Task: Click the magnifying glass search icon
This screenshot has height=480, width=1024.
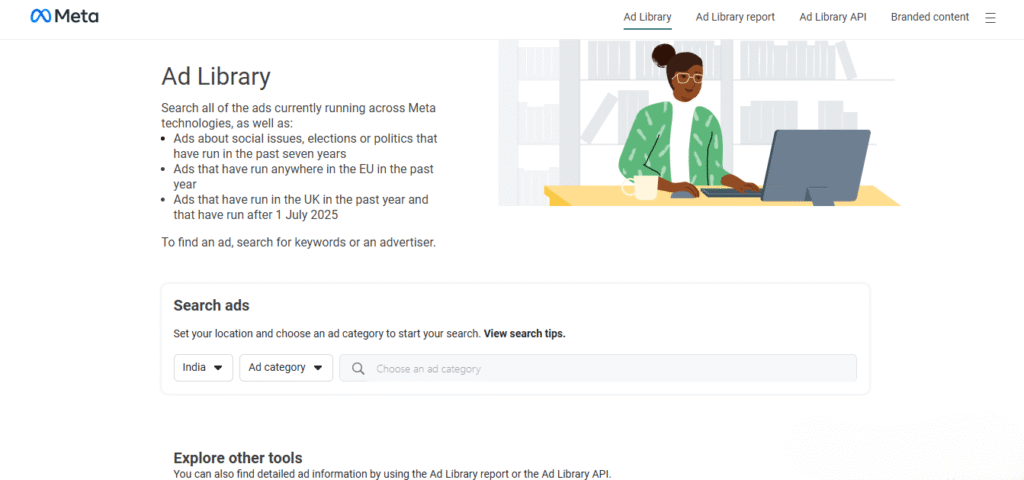Action: point(358,368)
